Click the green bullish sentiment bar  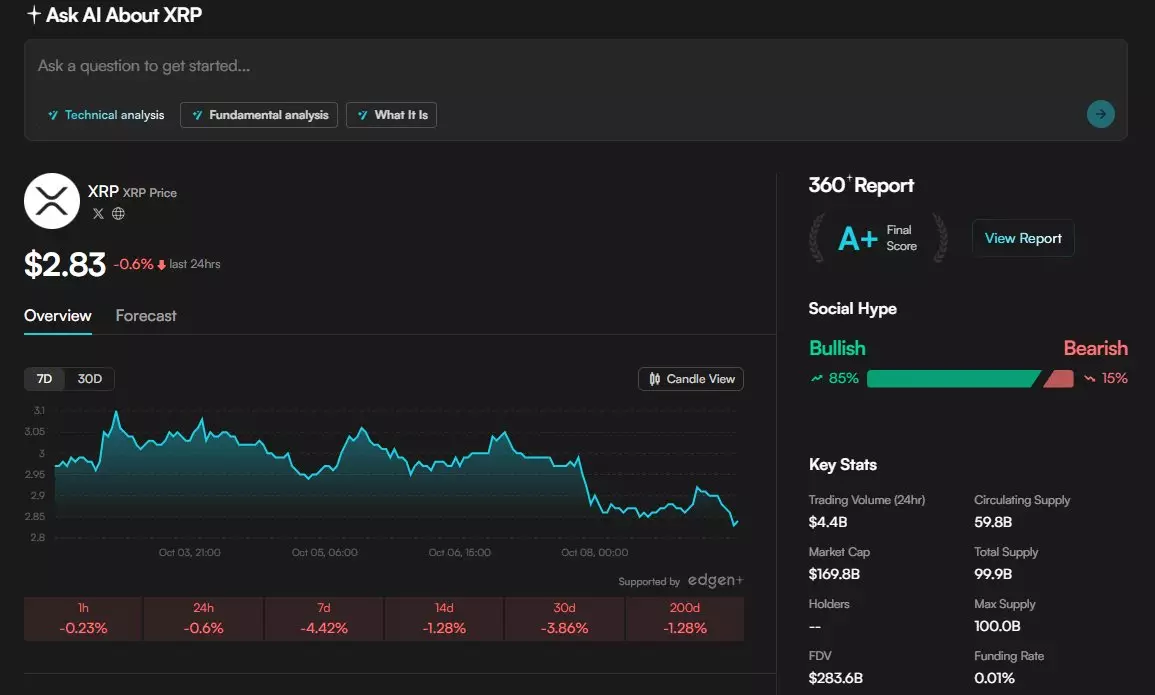click(x=950, y=378)
